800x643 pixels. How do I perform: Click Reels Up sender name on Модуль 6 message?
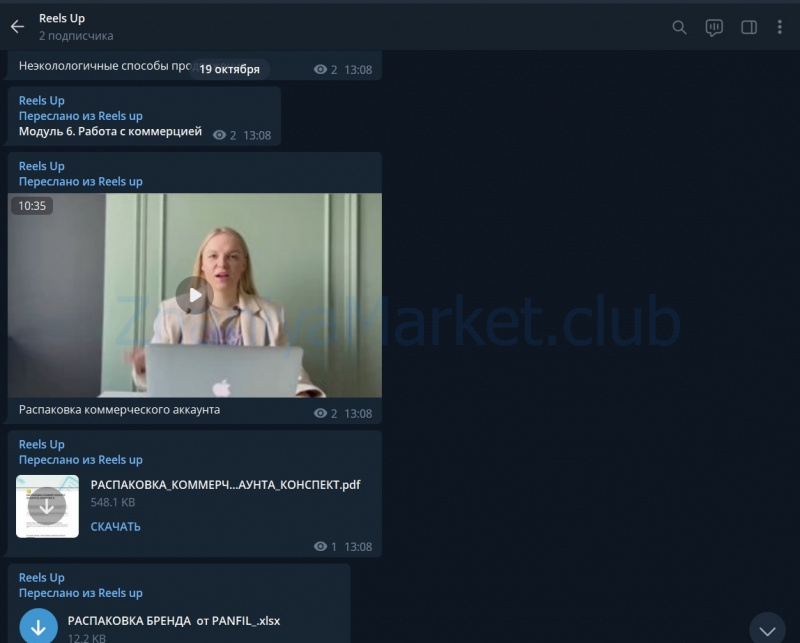click(41, 100)
